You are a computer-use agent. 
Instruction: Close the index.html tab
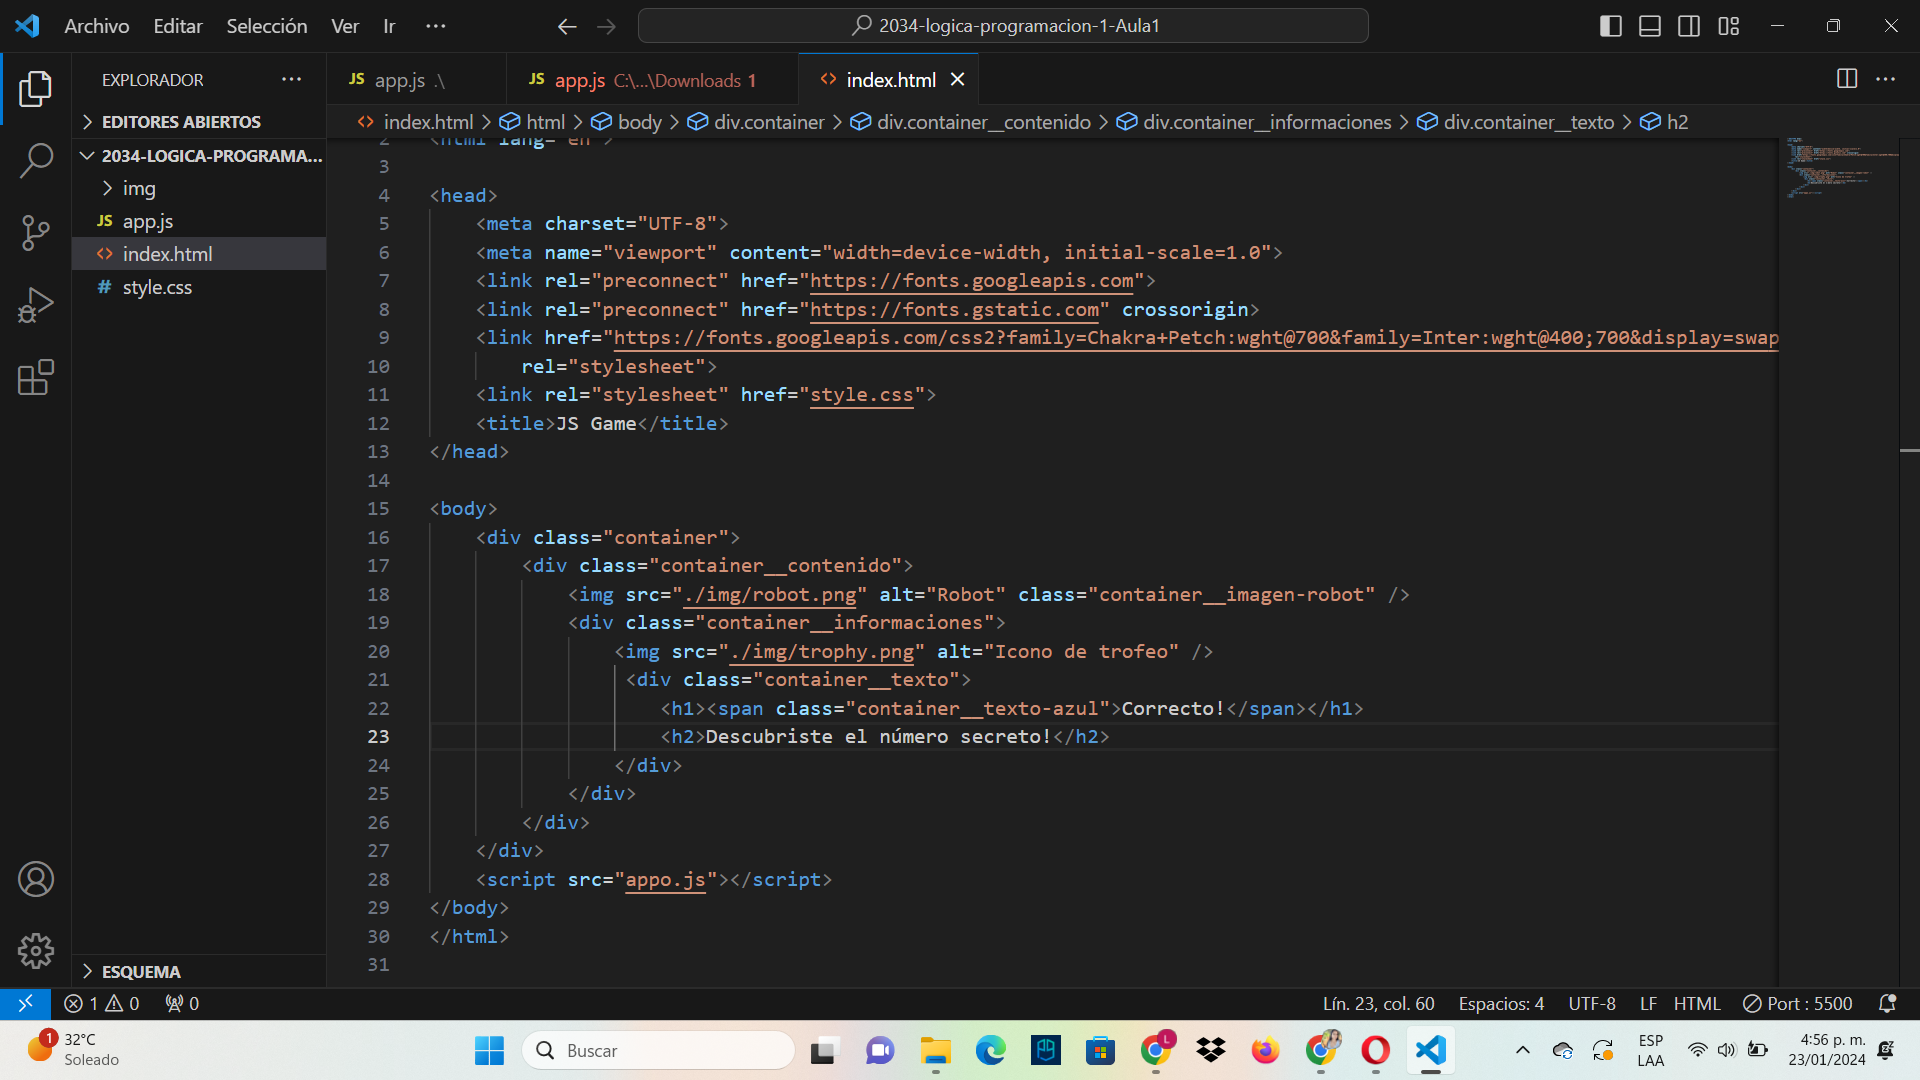[957, 79]
